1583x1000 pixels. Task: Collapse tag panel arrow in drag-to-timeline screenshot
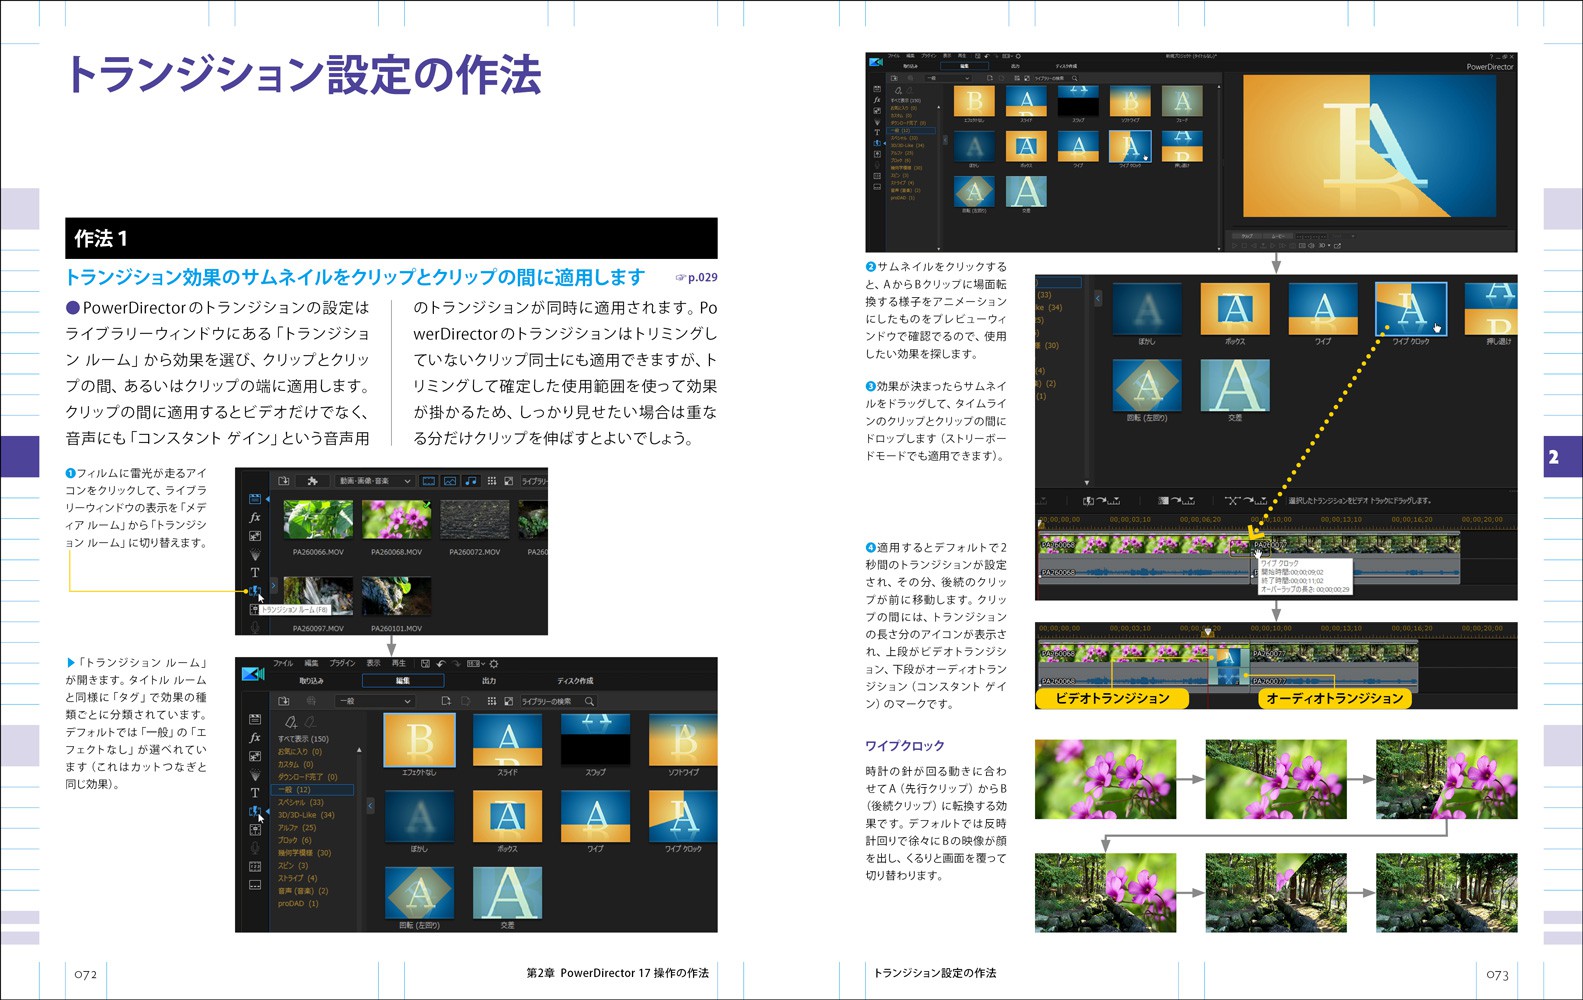(x=1097, y=298)
